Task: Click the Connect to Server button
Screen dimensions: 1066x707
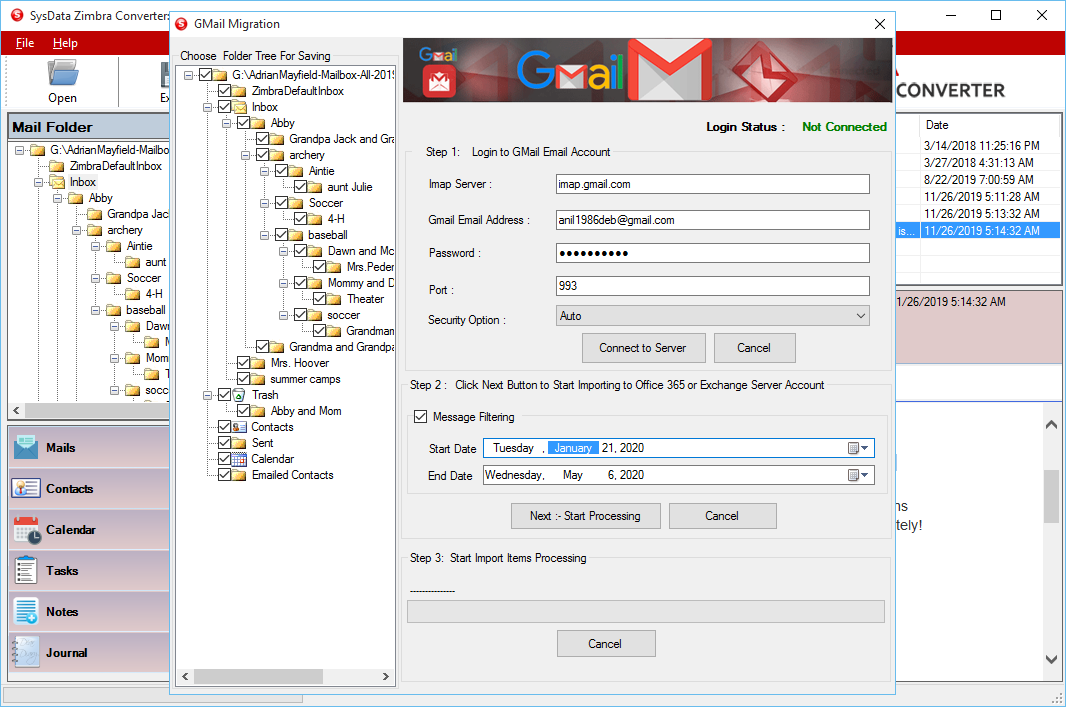Action: tap(643, 348)
